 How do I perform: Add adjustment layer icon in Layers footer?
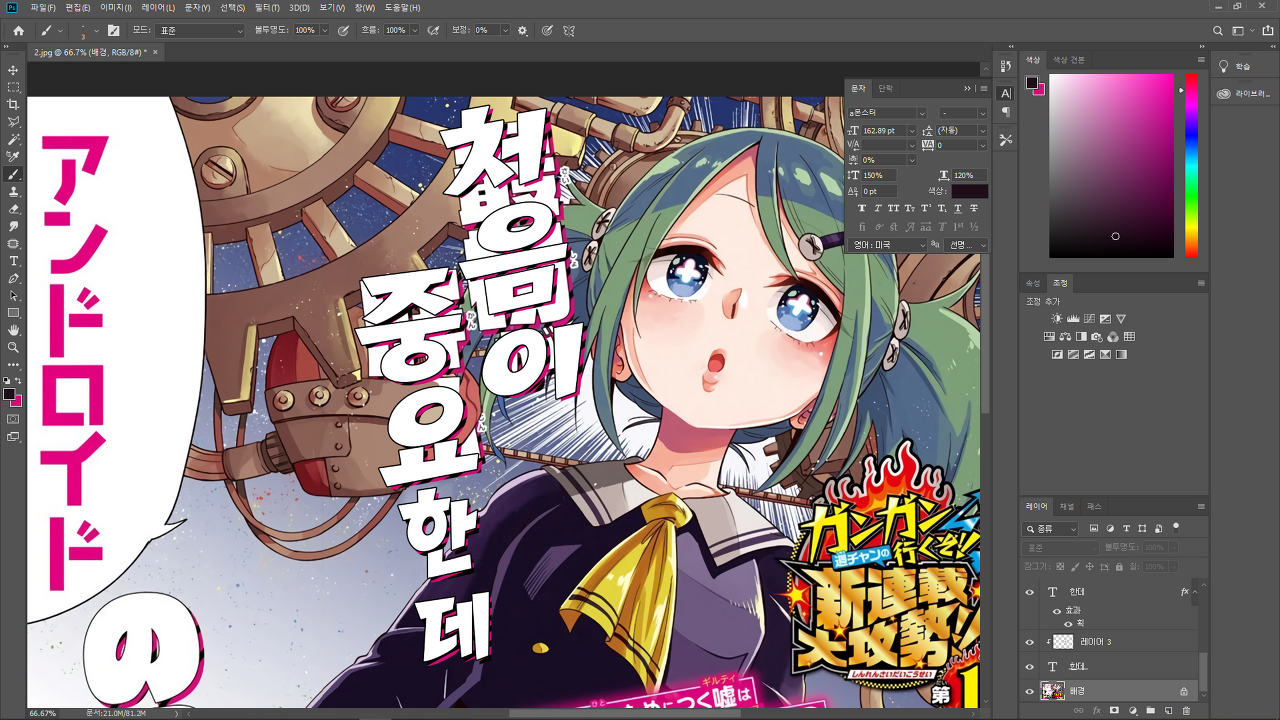click(1132, 710)
